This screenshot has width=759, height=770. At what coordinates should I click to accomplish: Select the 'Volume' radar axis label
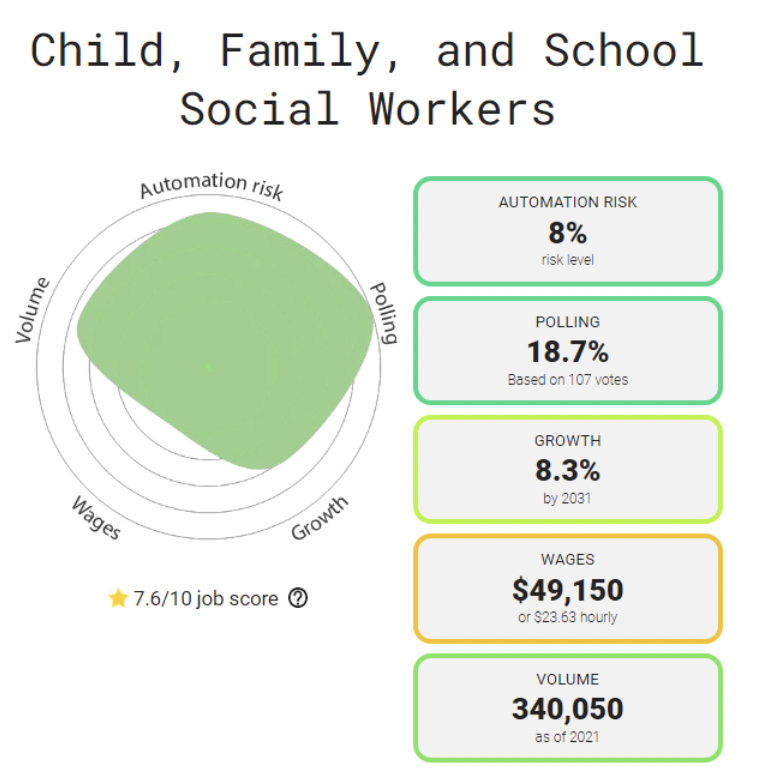(32, 310)
